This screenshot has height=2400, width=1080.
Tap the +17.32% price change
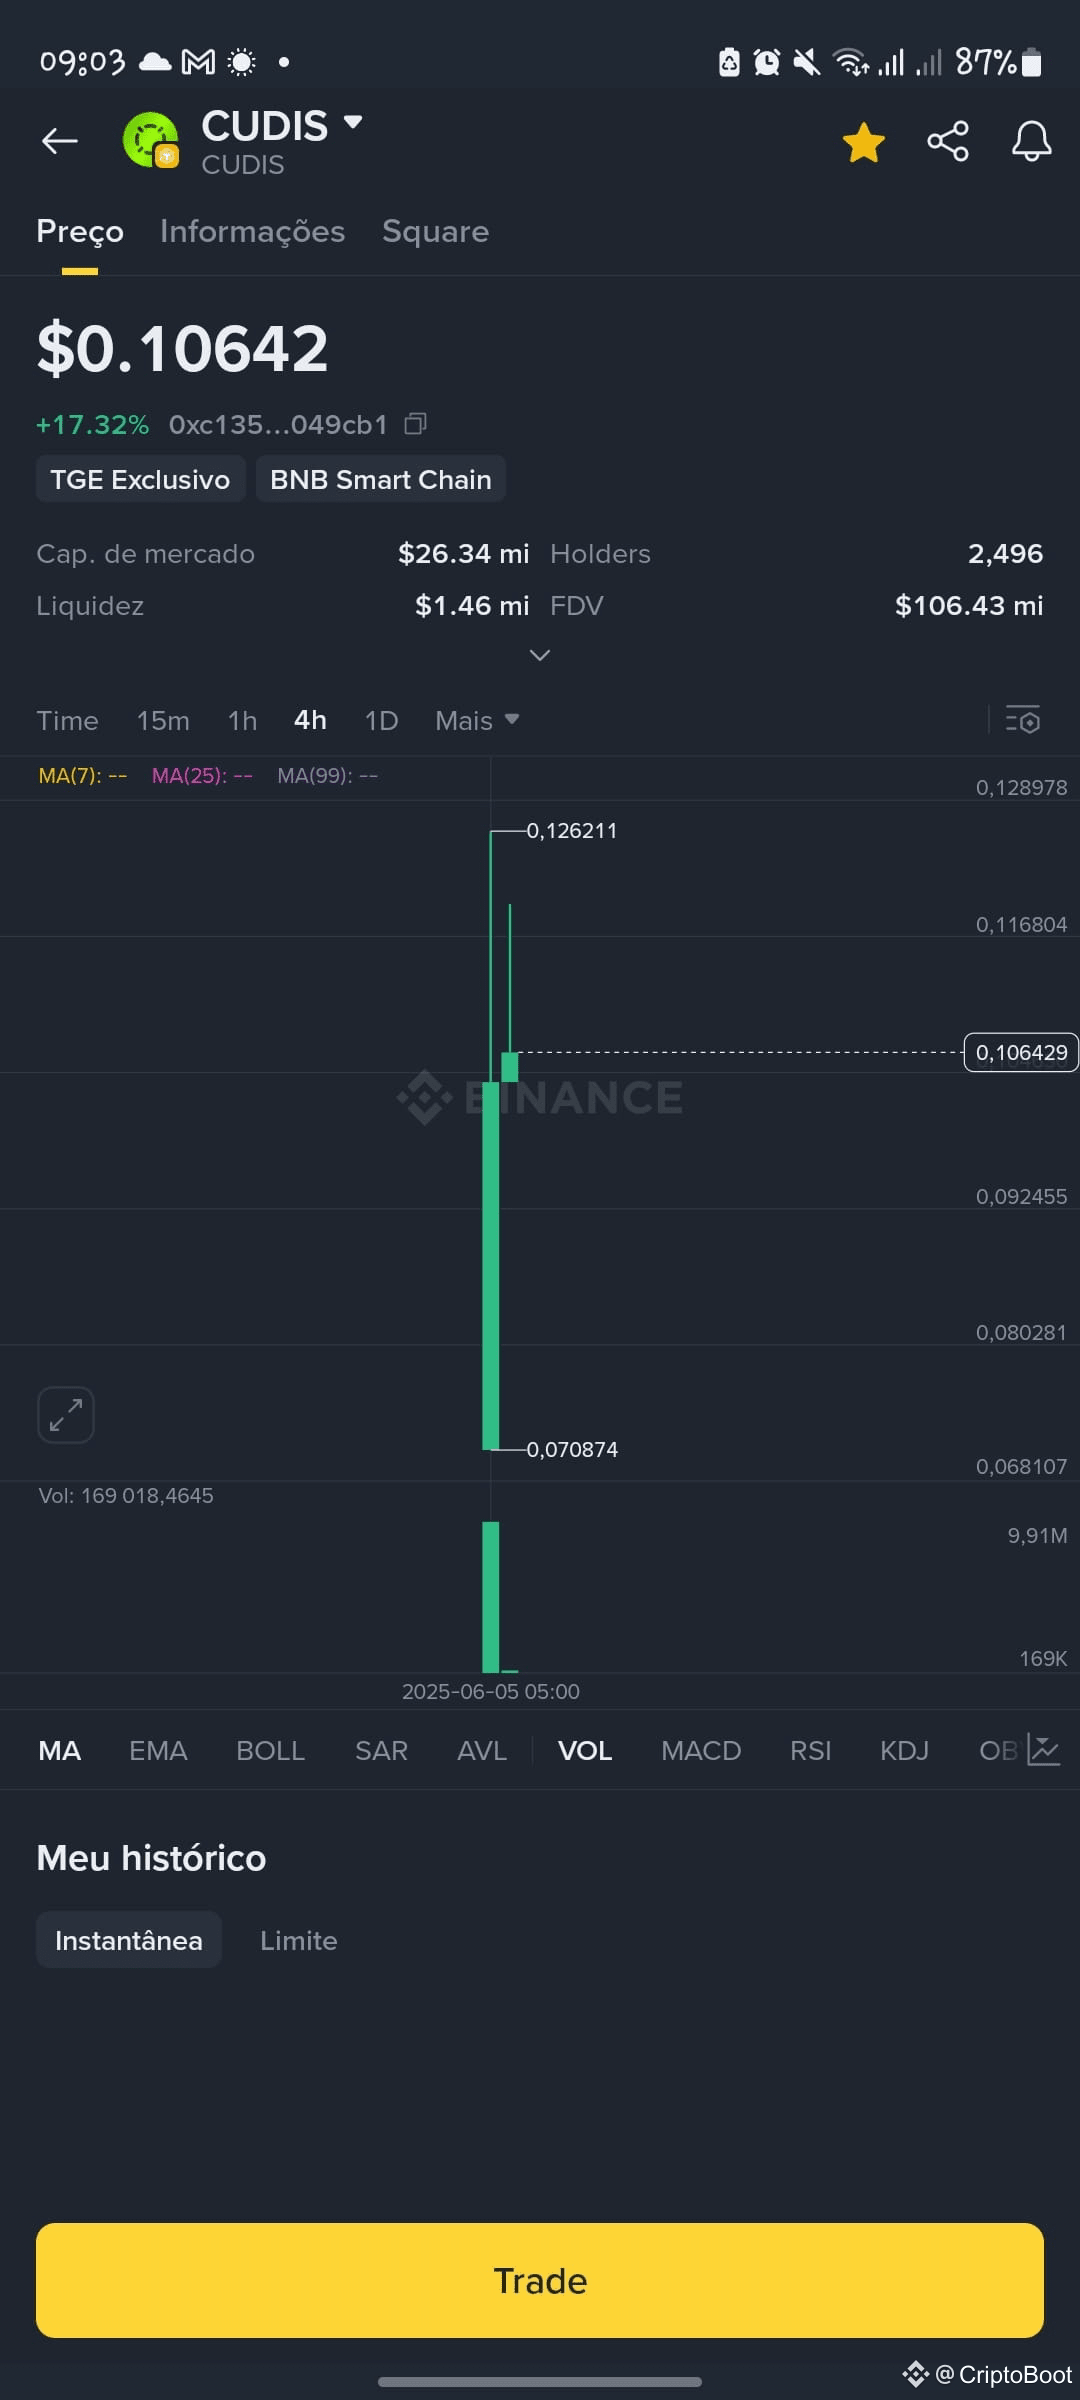(92, 425)
